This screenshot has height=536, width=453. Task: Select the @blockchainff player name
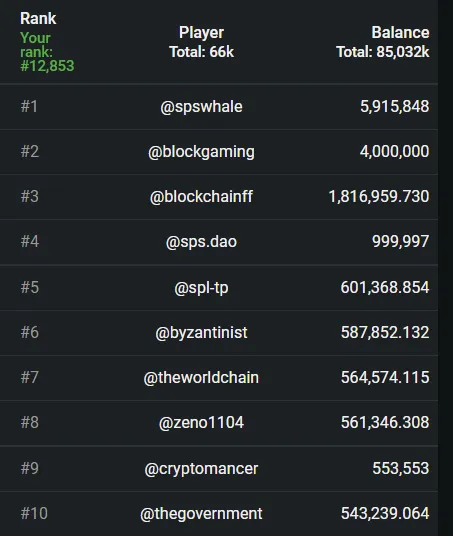[201, 197]
